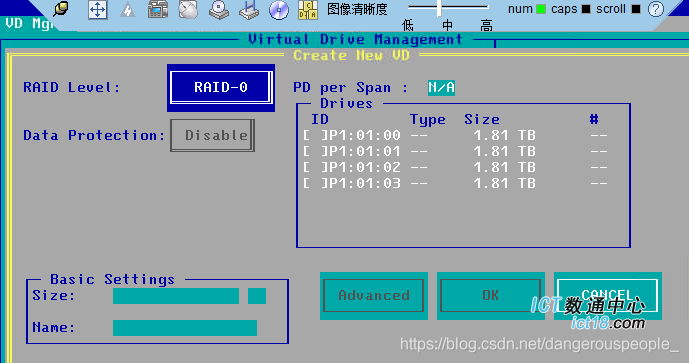
Task: Click the Type column header in Drives
Action: click(428, 120)
